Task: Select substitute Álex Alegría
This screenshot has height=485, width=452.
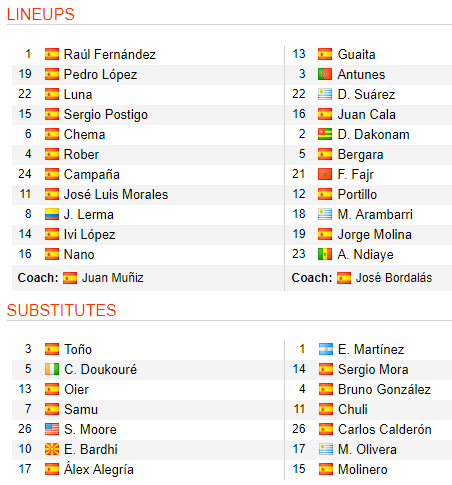Action: [x=99, y=469]
